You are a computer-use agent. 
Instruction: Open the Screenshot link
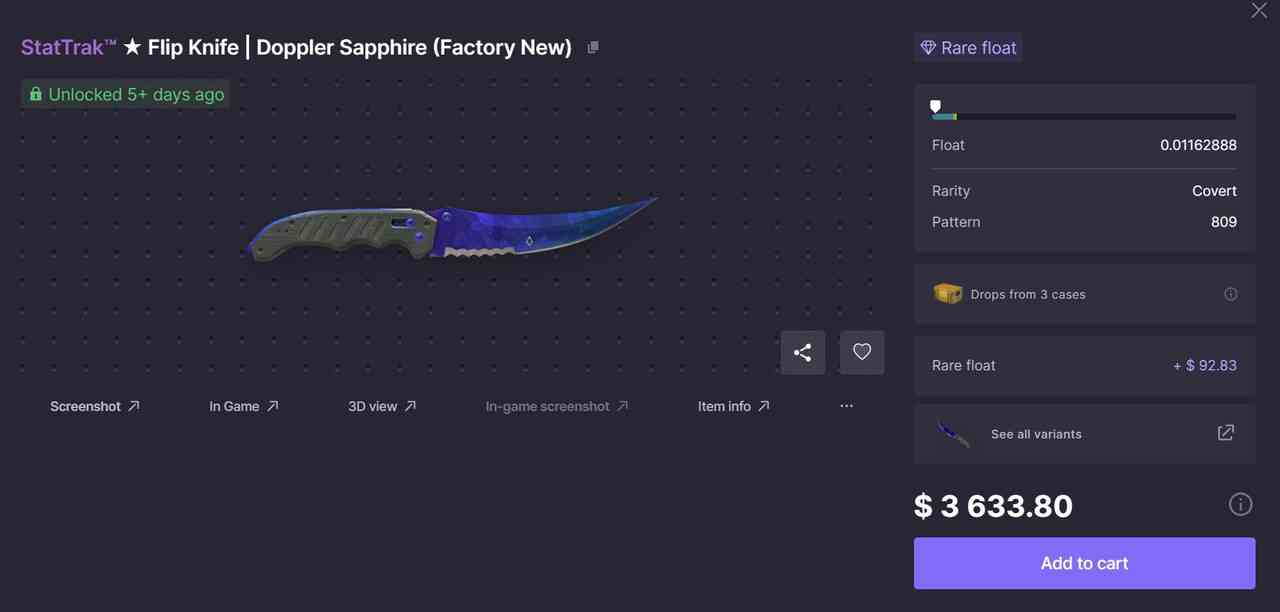pyautogui.click(x=95, y=406)
